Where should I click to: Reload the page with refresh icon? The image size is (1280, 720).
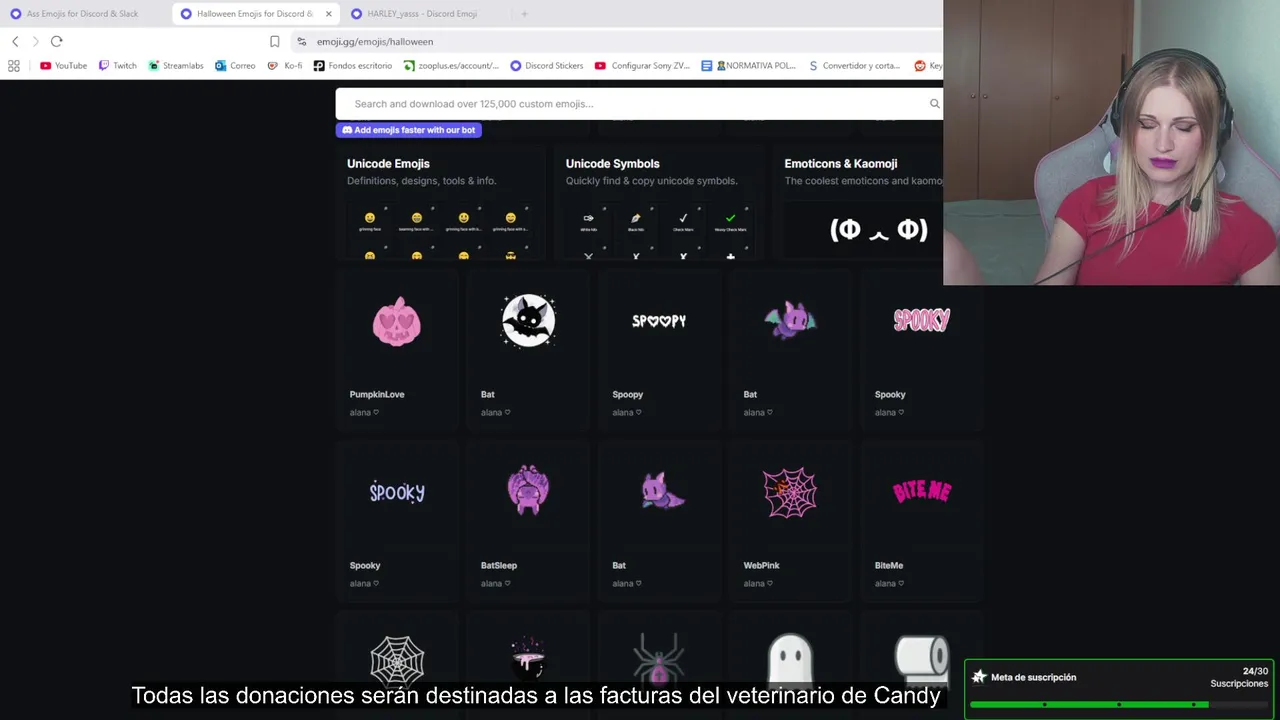pos(56,41)
